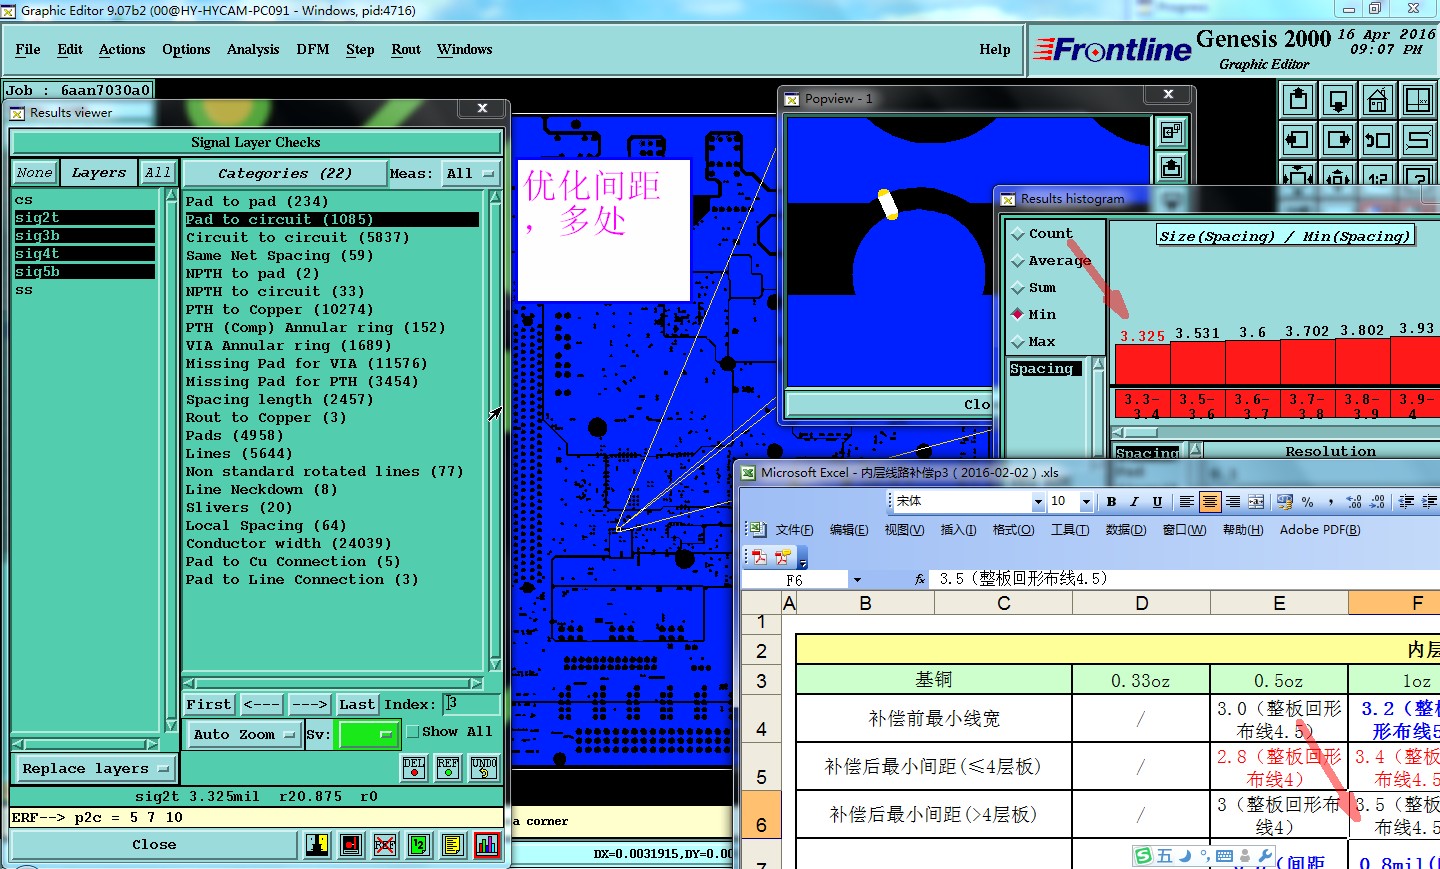The width and height of the screenshot is (1440, 869).
Task: Click the previous zoom (undo view) icon
Action: tap(1378, 140)
